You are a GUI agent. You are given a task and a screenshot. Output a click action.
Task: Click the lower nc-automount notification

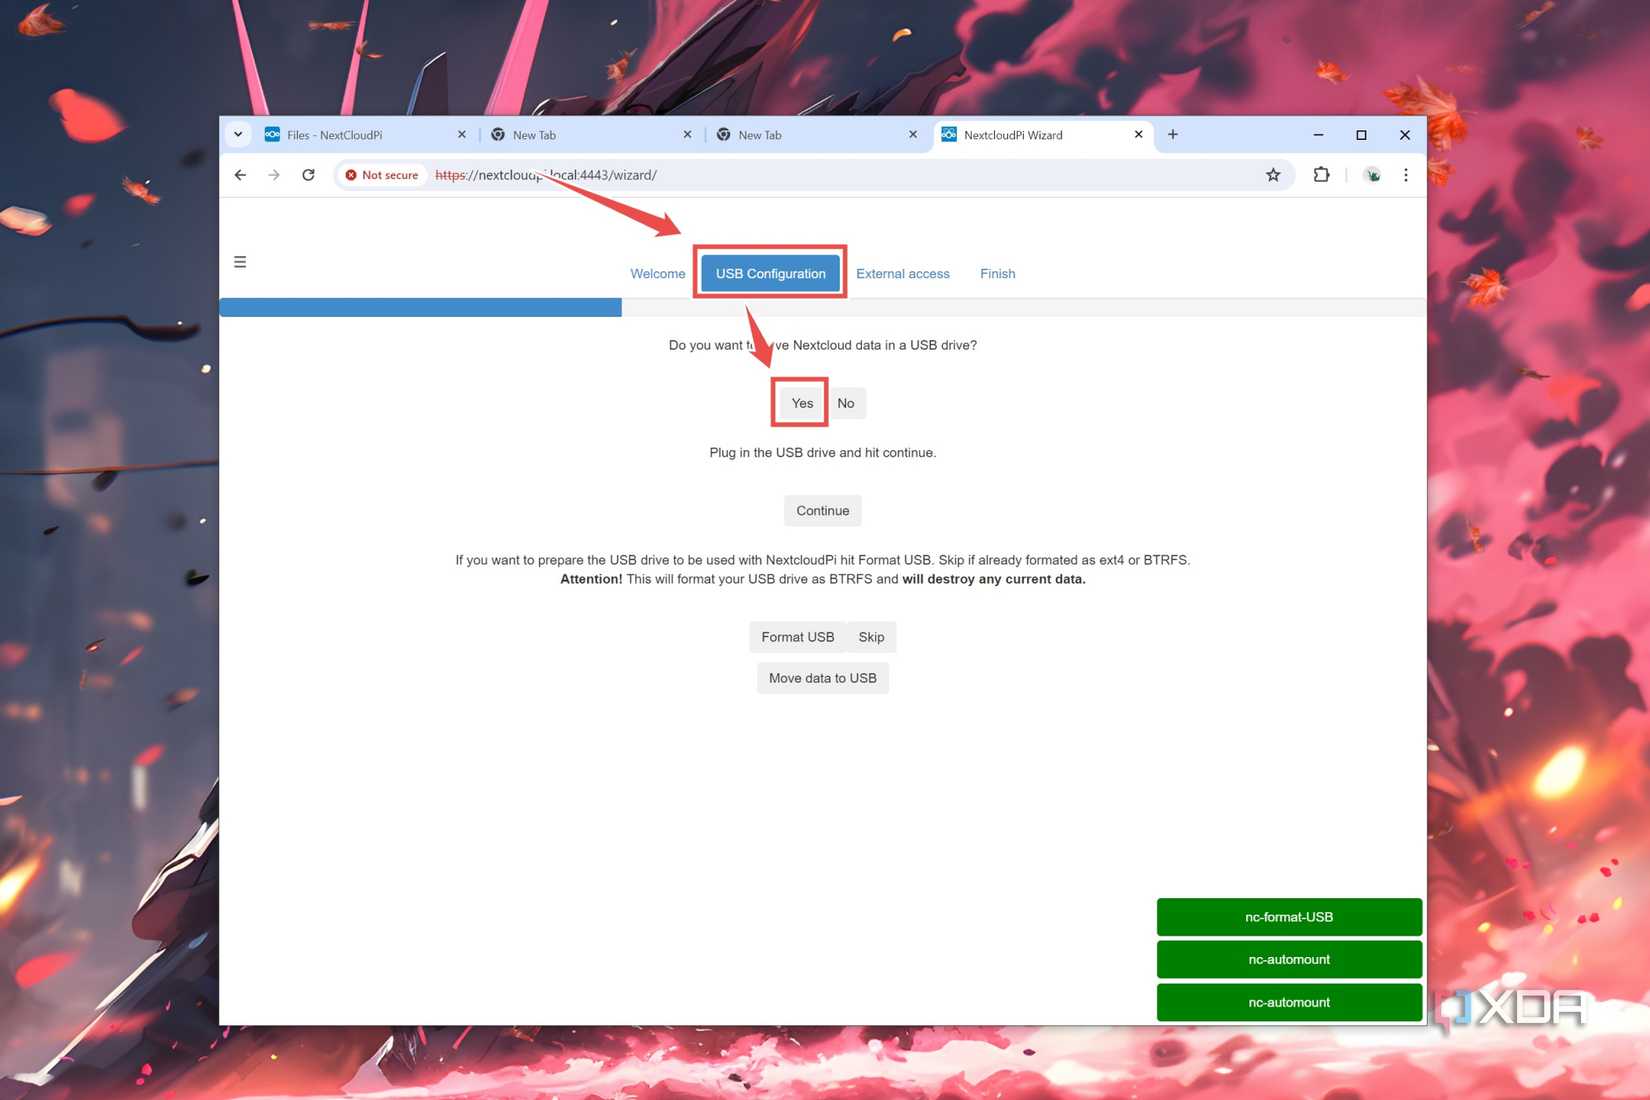1289,1002
